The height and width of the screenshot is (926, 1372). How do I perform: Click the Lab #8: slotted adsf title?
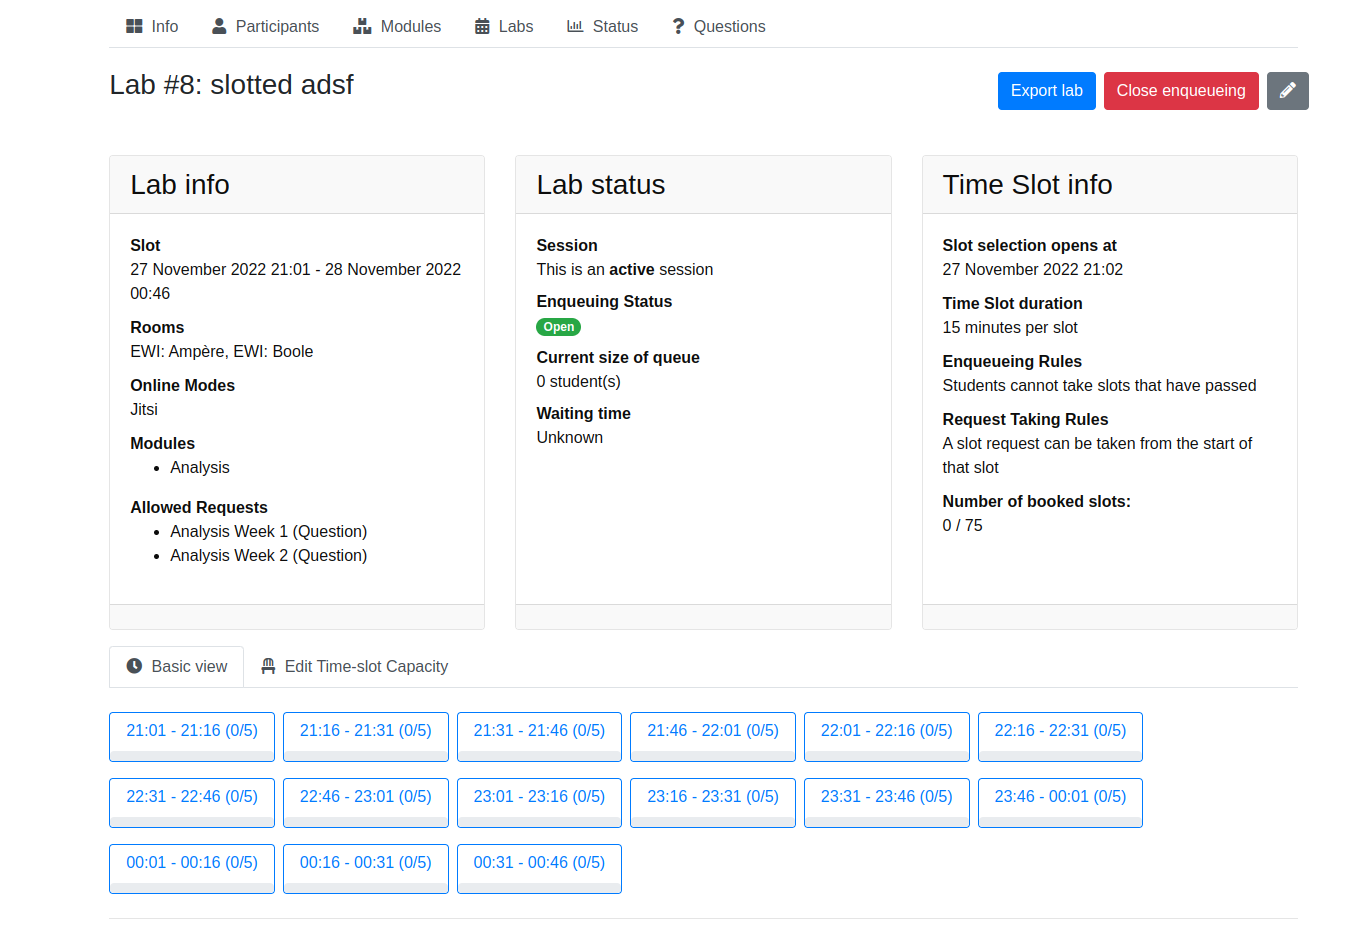232,85
